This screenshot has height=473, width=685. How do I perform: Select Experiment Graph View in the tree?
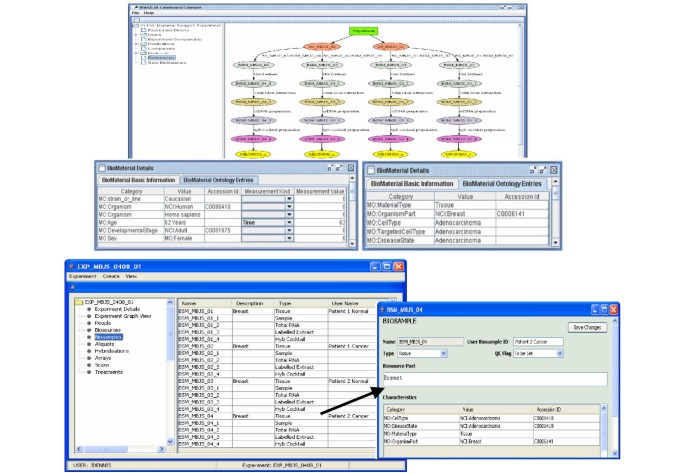(123, 316)
